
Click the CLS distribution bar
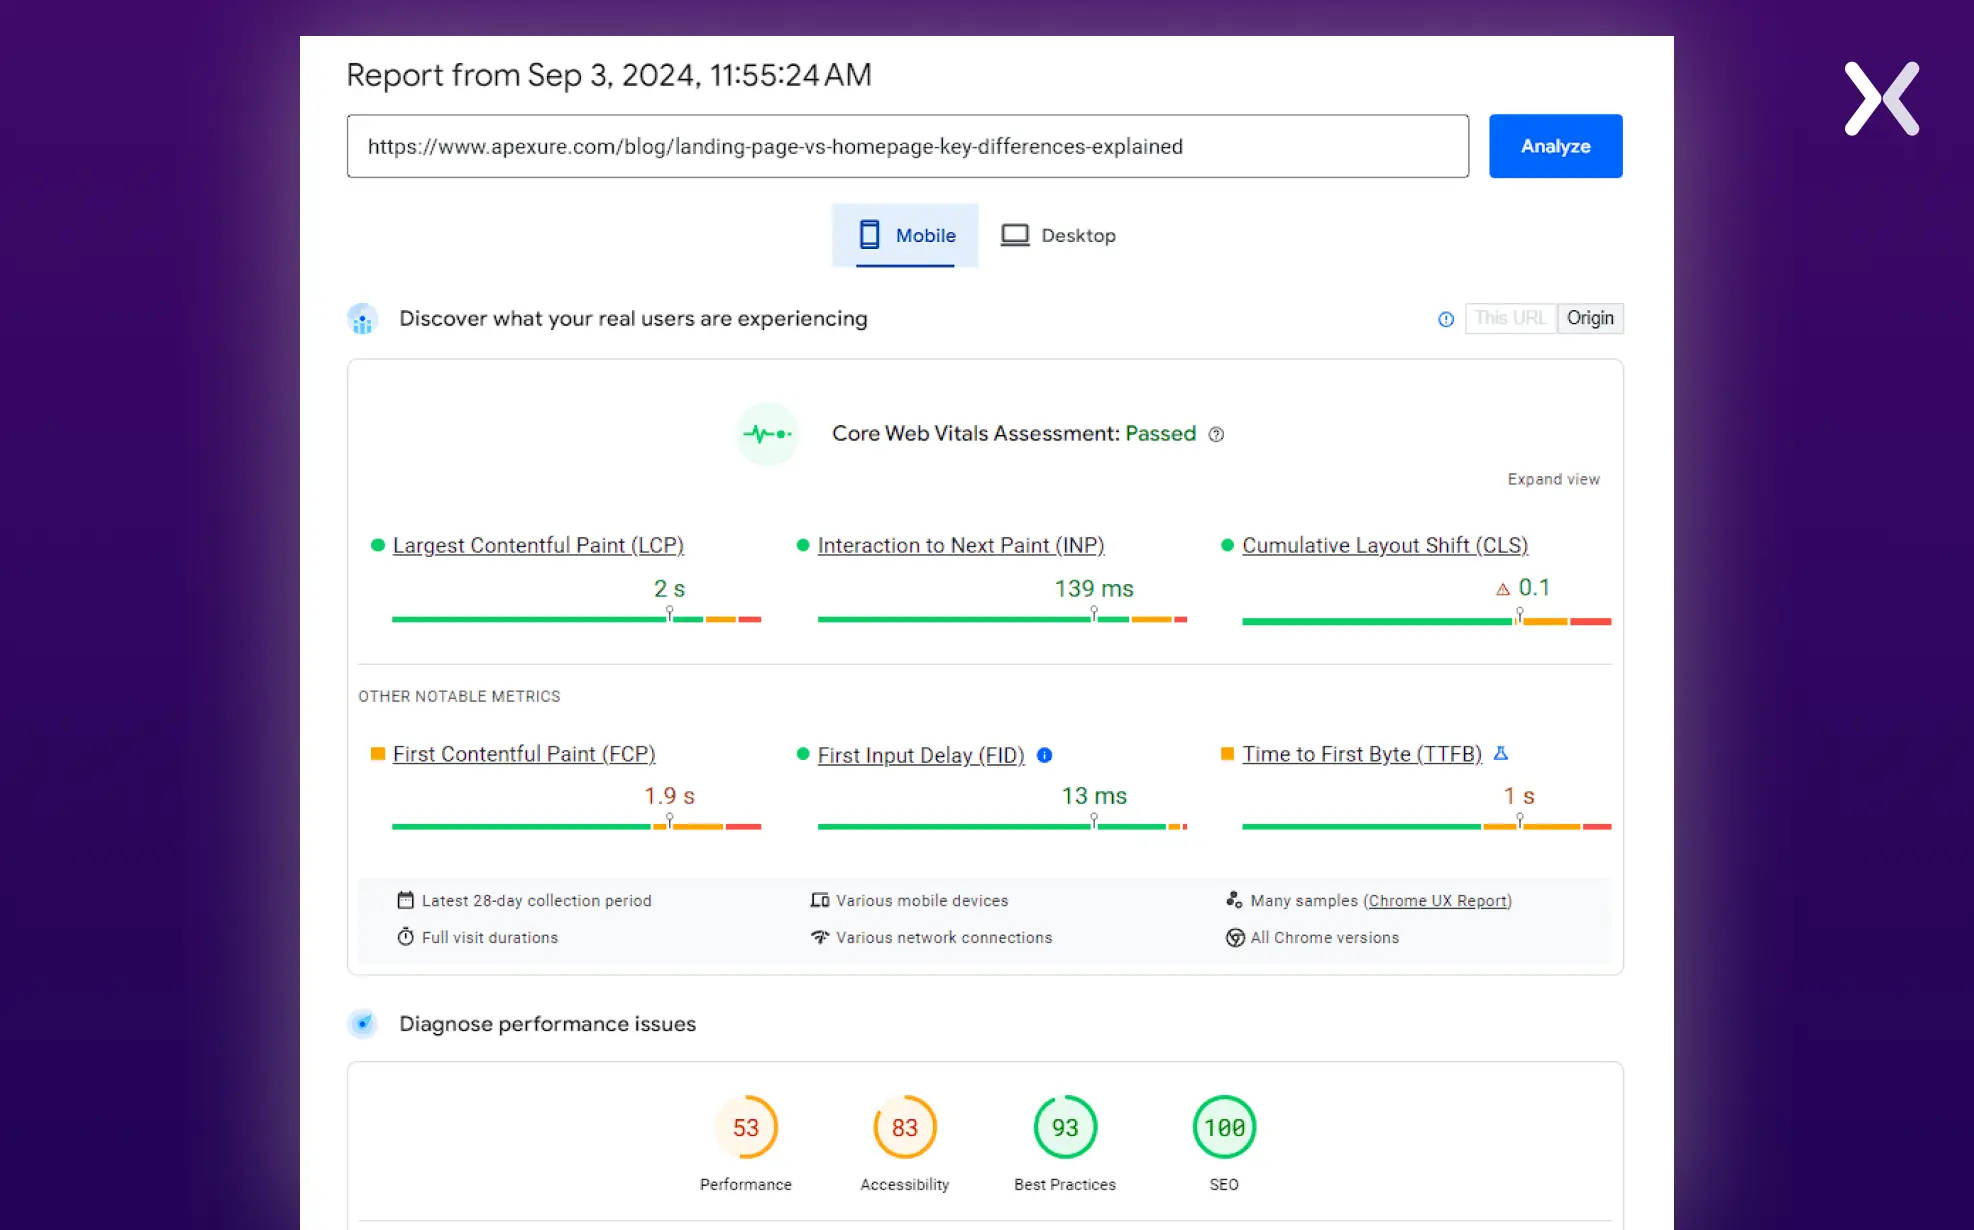click(1426, 621)
